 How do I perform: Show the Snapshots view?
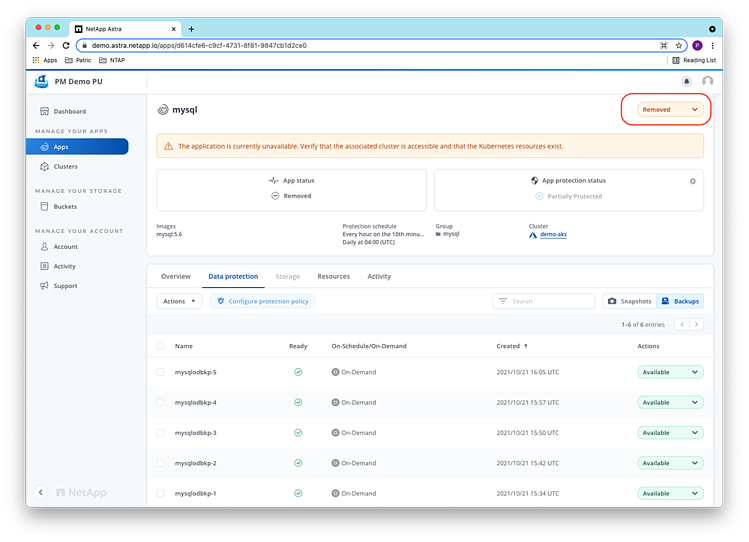tap(629, 301)
